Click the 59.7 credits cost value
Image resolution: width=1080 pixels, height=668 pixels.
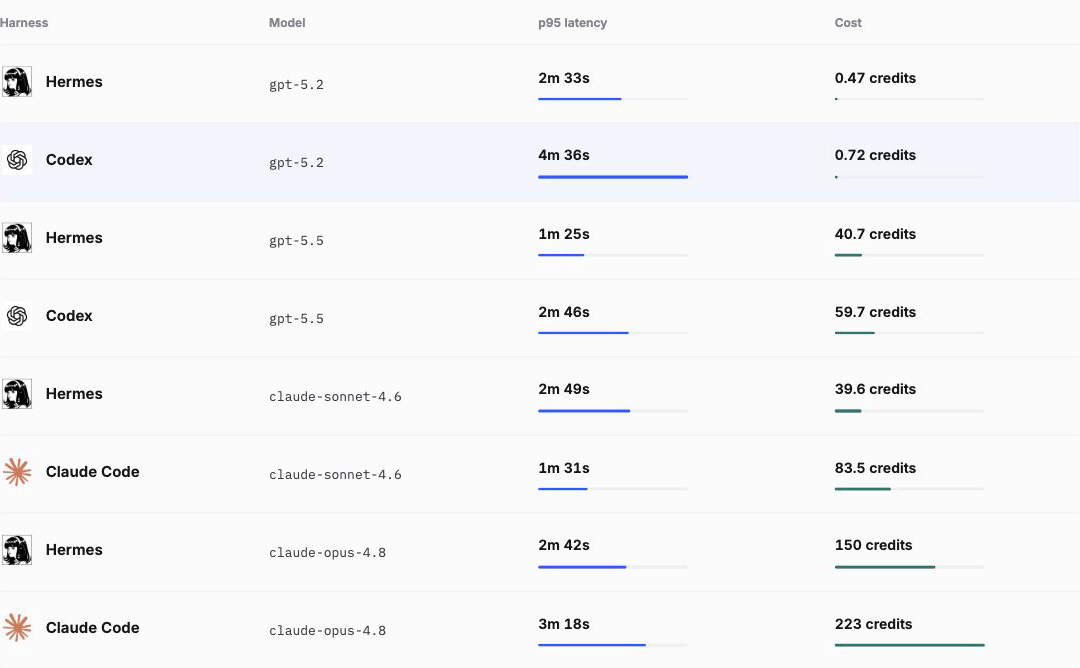click(x=875, y=312)
